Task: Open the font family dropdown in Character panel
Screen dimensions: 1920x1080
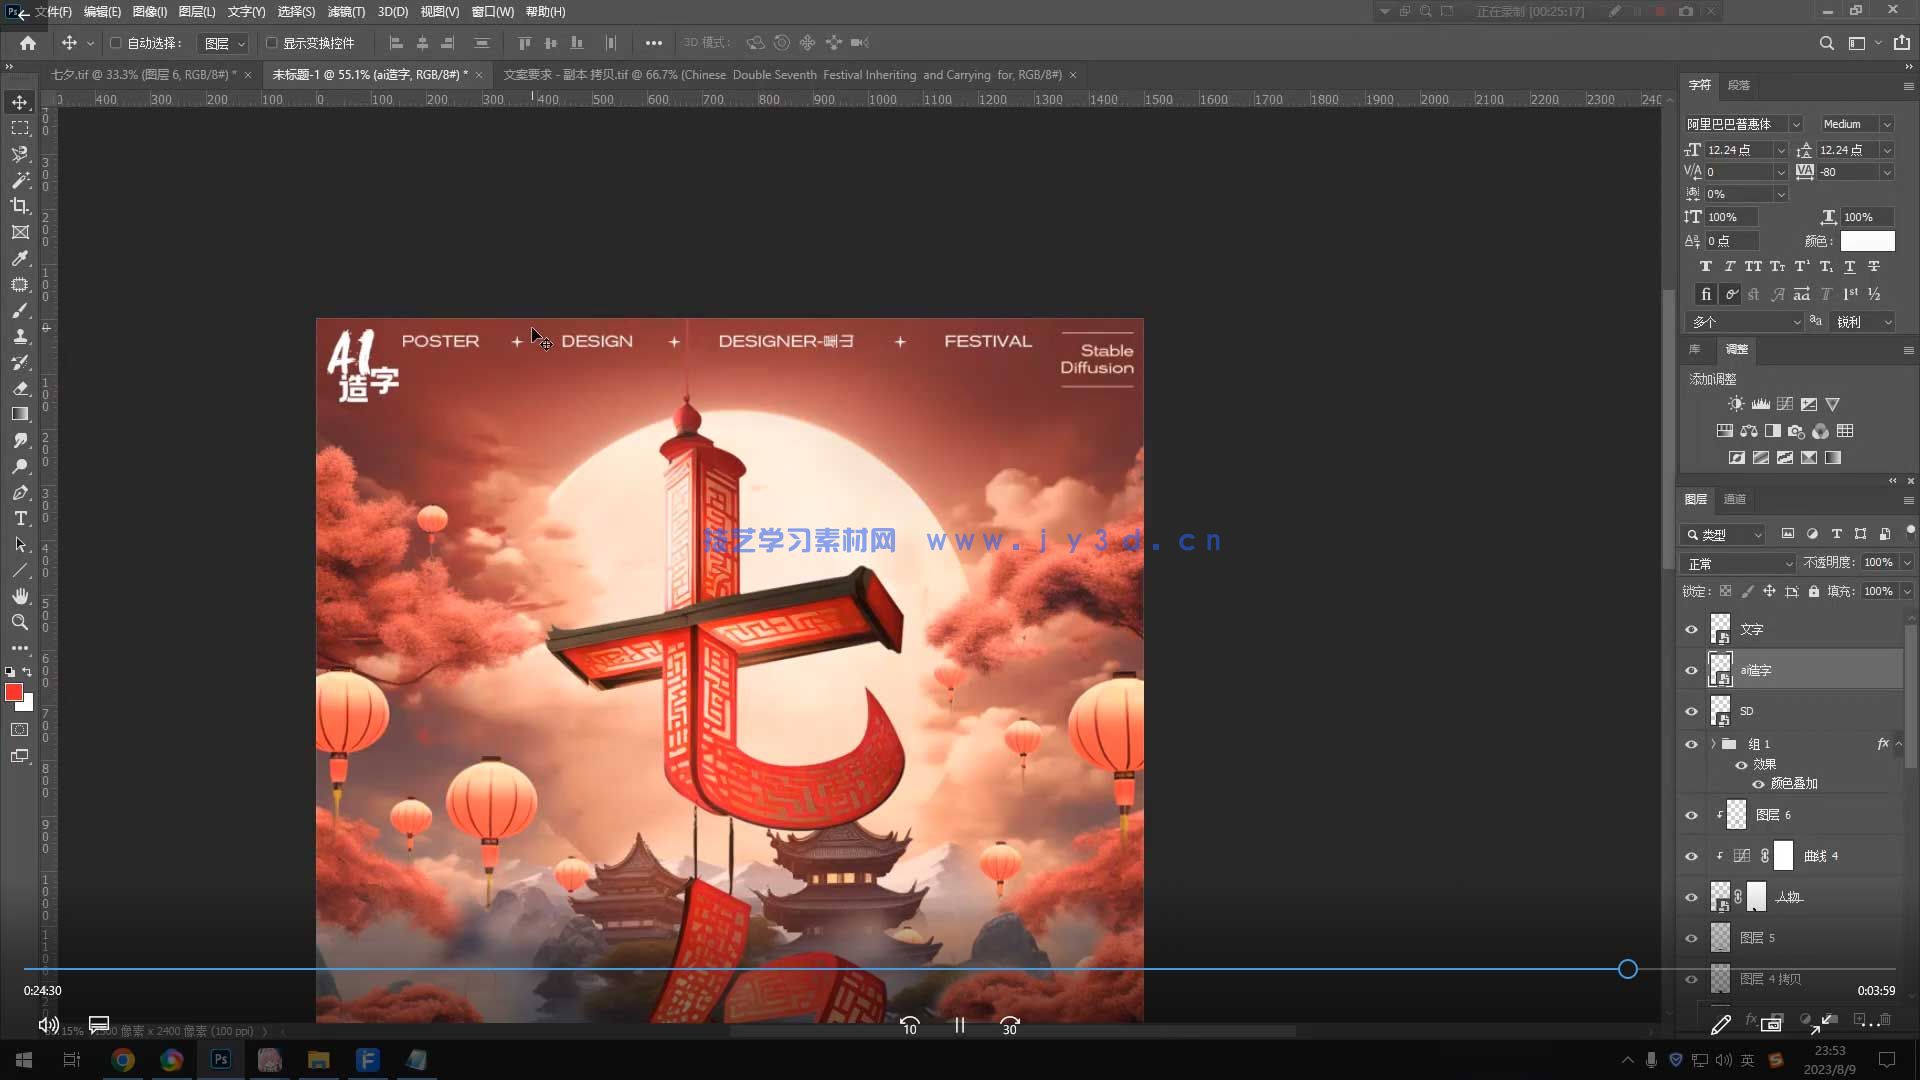Action: pos(1795,124)
